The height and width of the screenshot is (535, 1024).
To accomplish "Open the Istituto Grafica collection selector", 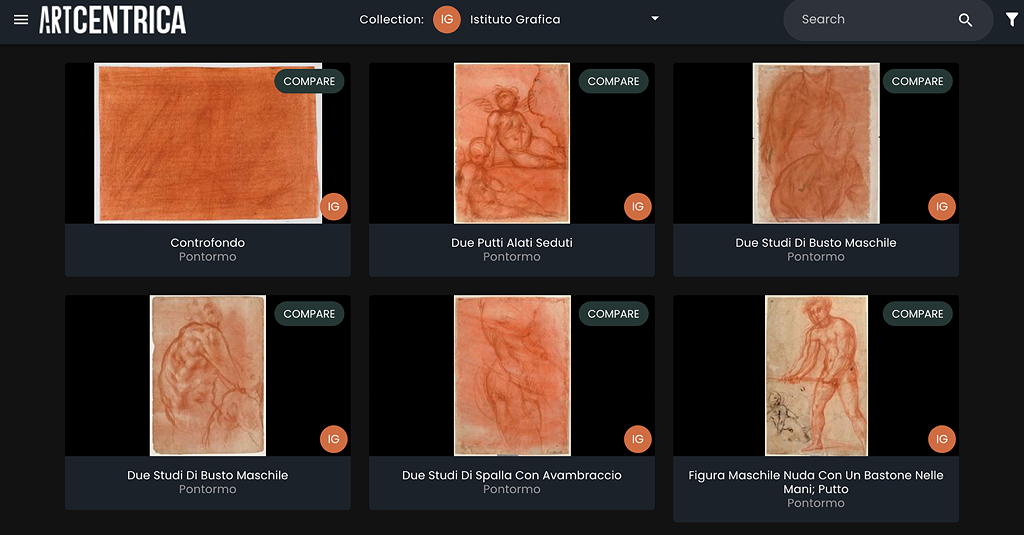I will [546, 20].
